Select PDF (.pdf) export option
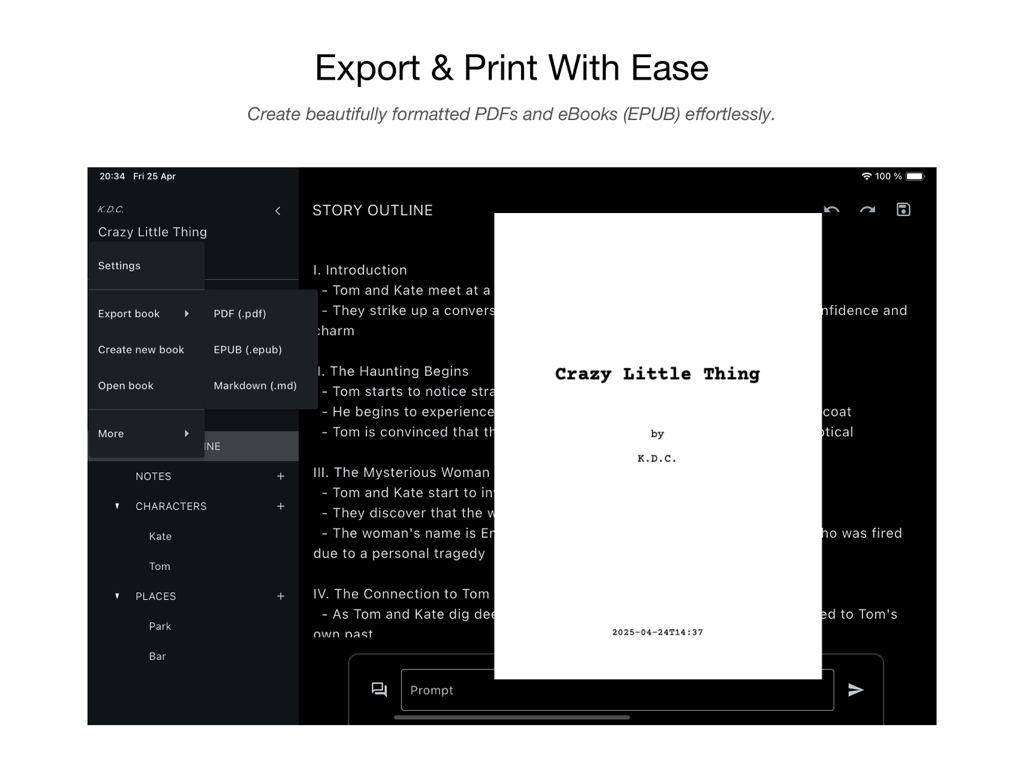Screen dimensions: 1024x768 (240, 313)
